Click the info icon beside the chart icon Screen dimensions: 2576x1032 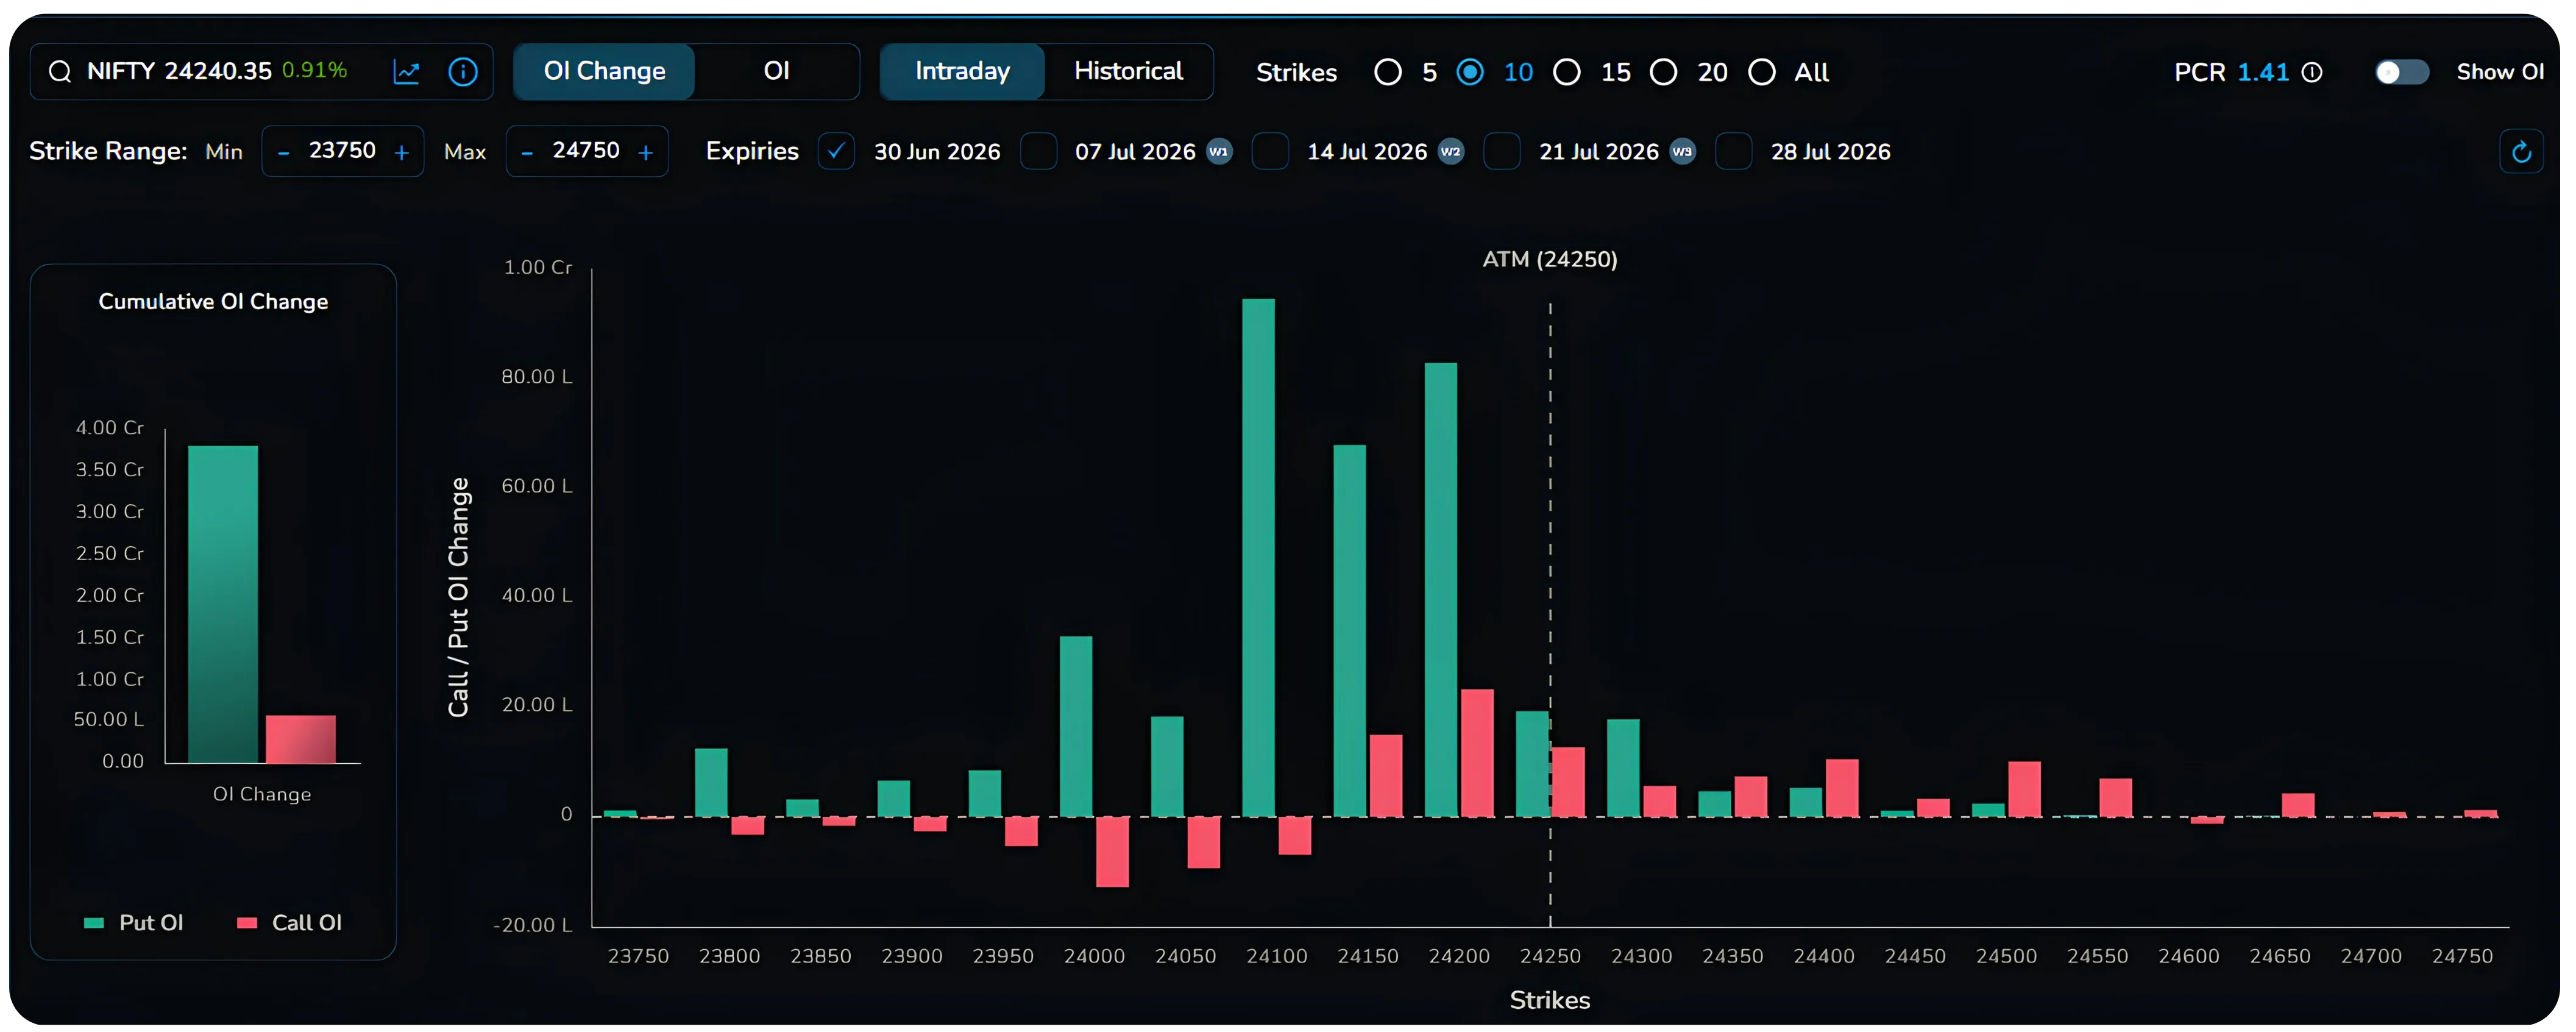tap(463, 72)
